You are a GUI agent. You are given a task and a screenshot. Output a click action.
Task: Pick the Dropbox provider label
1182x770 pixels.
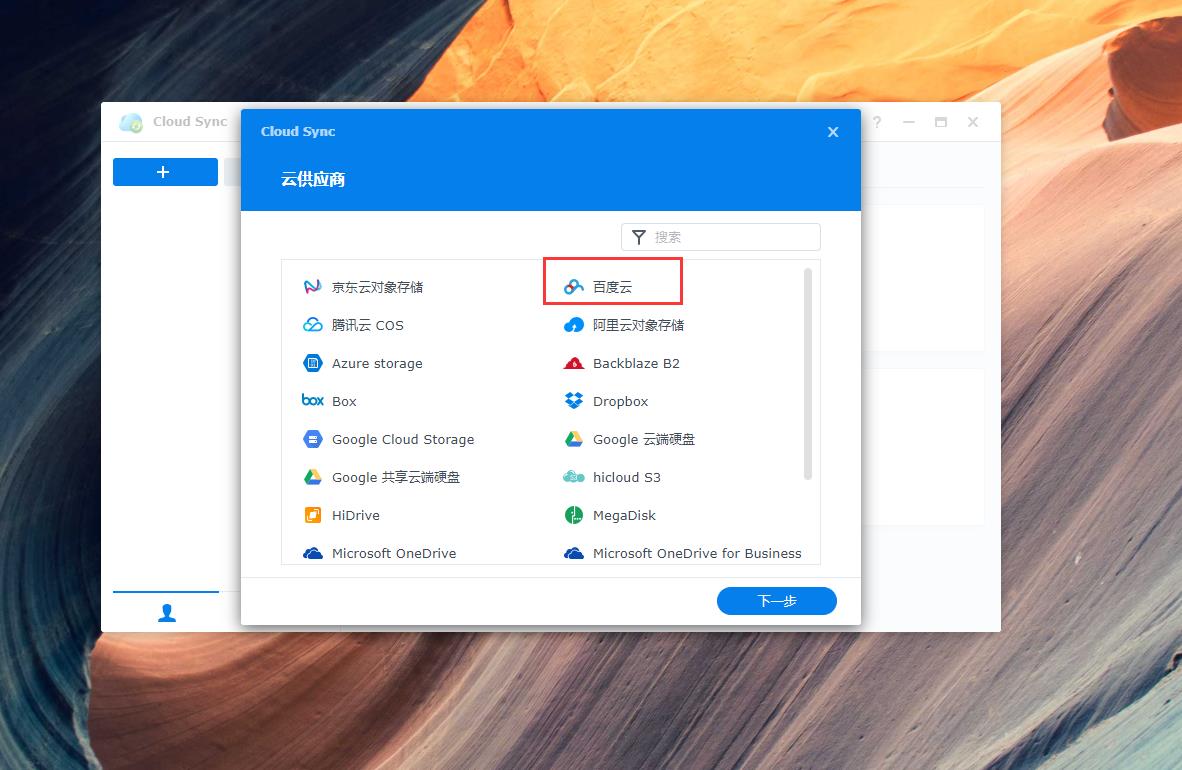point(620,401)
